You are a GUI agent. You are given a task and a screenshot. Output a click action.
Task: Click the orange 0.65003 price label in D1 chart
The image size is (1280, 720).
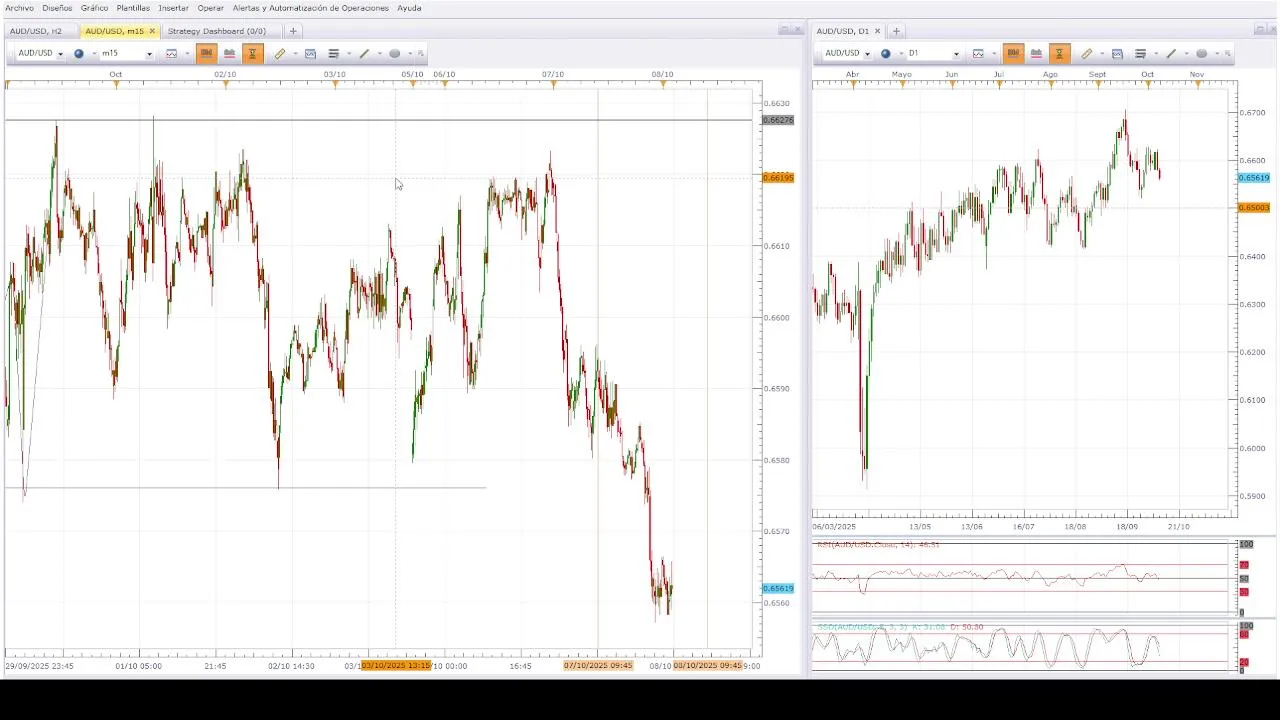[x=1254, y=208]
